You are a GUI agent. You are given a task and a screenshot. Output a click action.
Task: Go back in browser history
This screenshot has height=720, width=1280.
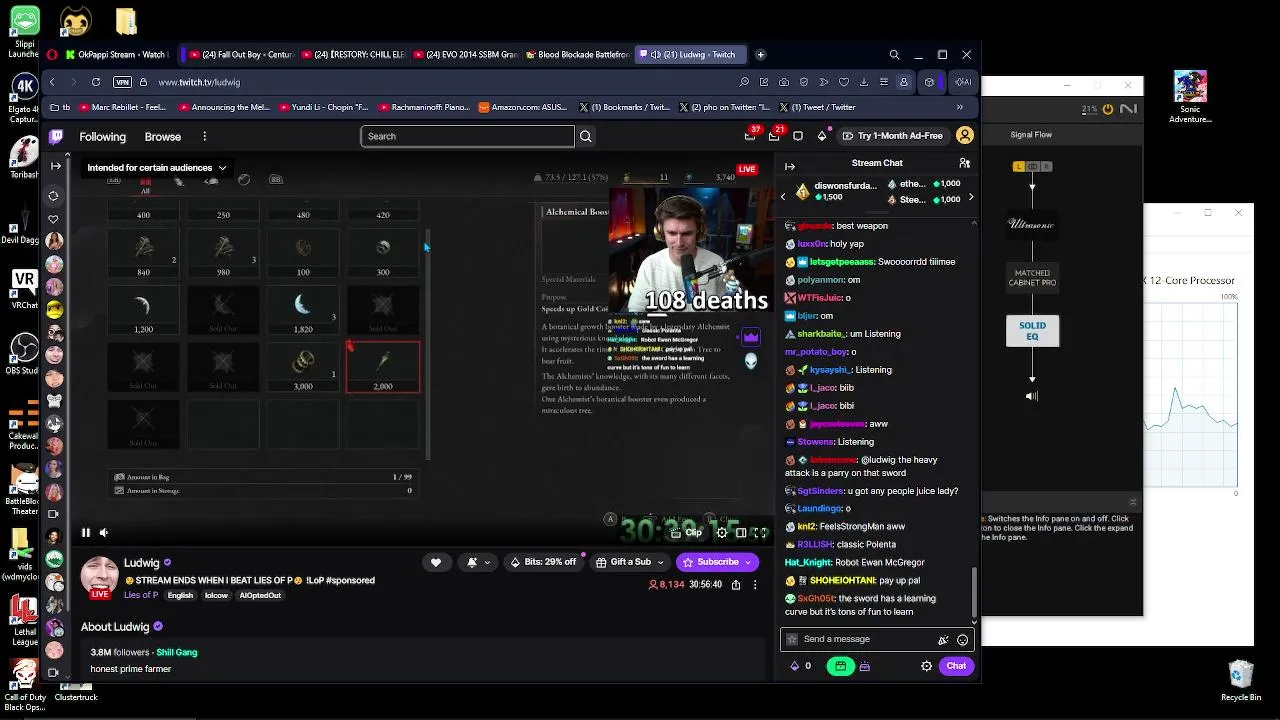click(x=52, y=82)
